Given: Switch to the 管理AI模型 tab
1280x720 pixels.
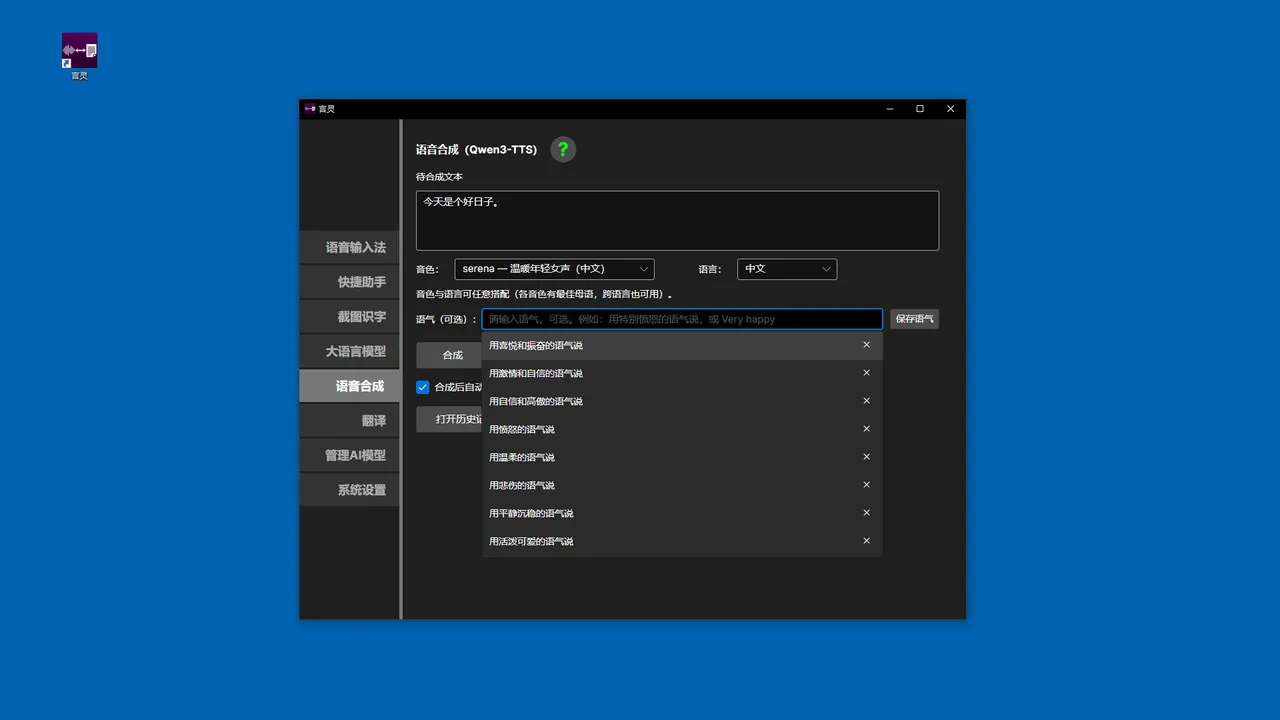Looking at the screenshot, I should 349,455.
